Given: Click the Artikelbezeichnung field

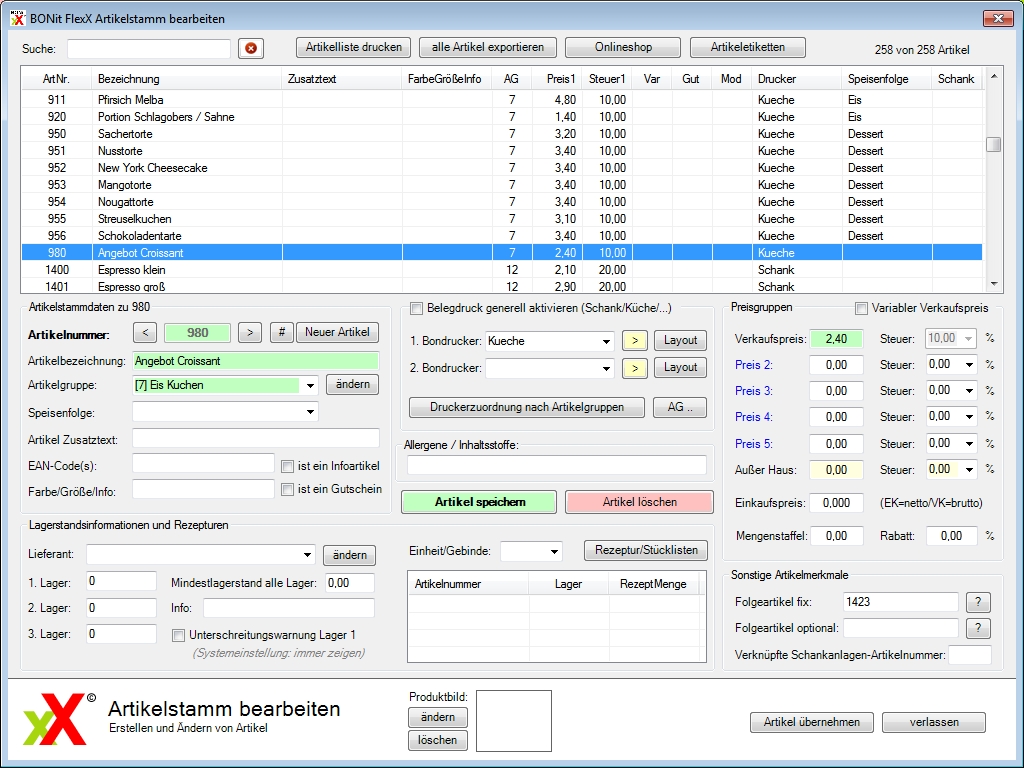Looking at the screenshot, I should pyautogui.click(x=255, y=361).
